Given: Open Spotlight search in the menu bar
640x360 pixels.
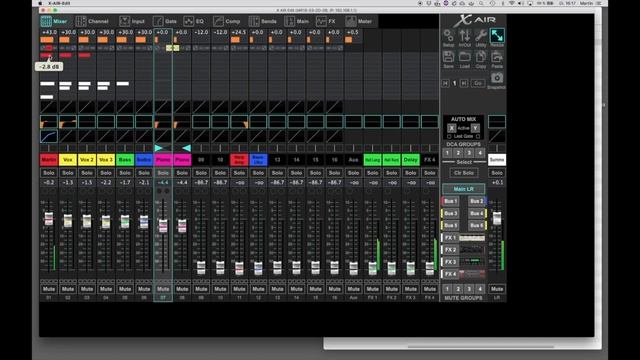Looking at the screenshot, I should pyautogui.click(x=482, y=3).
